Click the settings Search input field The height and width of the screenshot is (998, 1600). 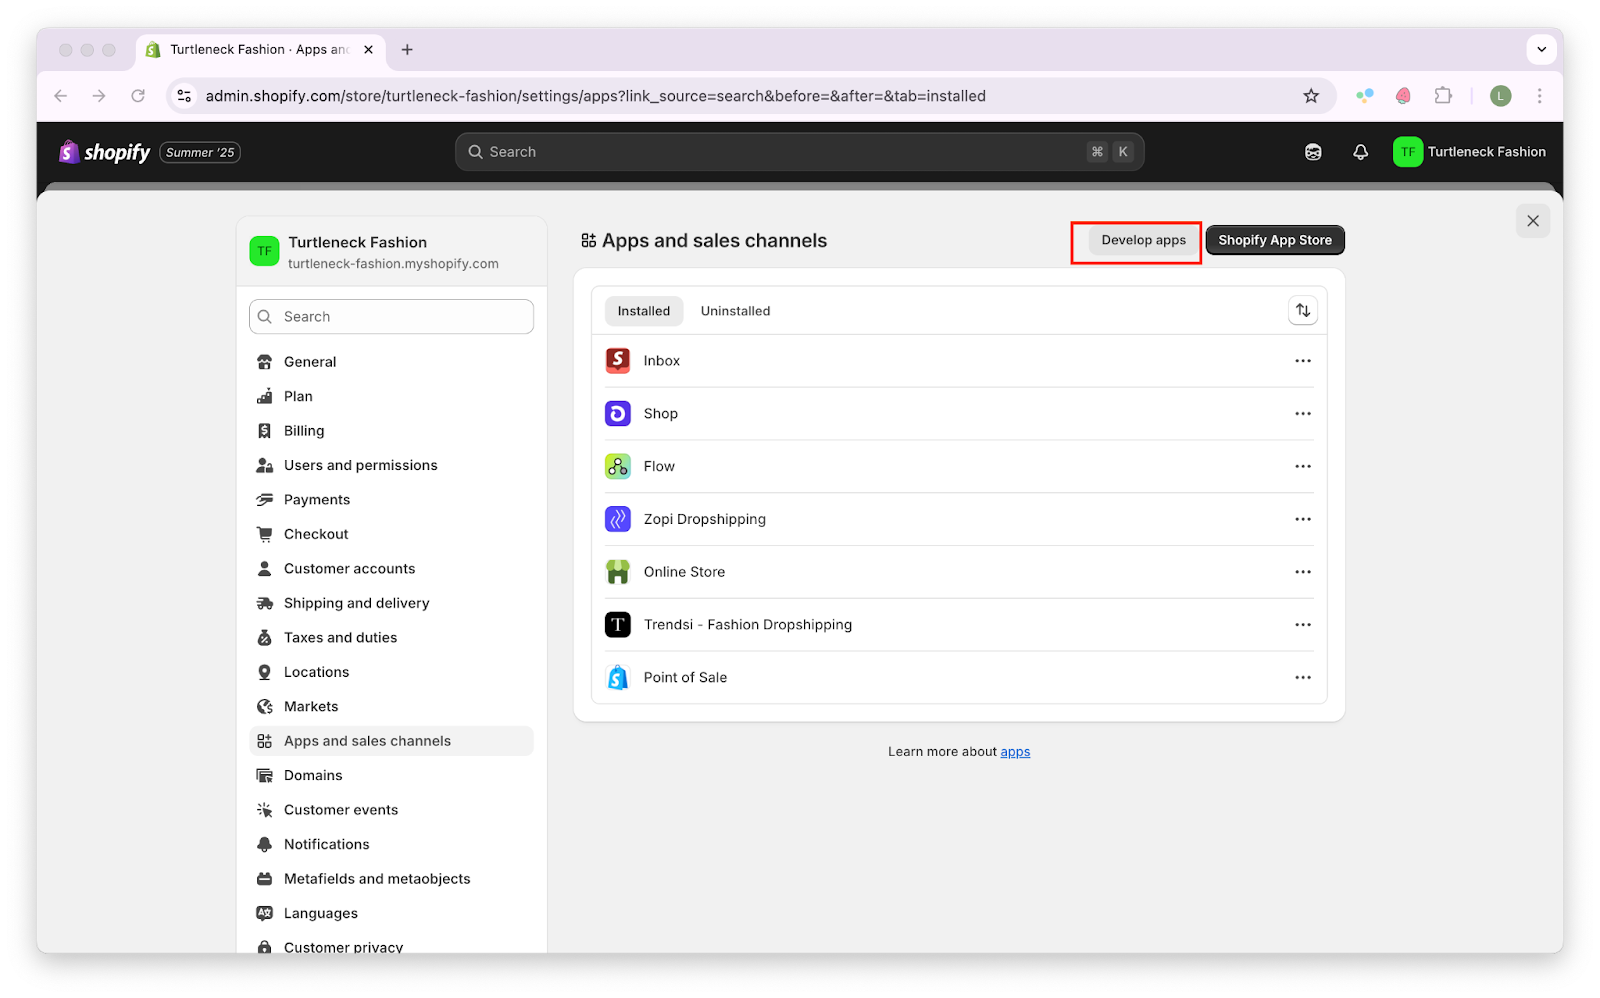391,317
